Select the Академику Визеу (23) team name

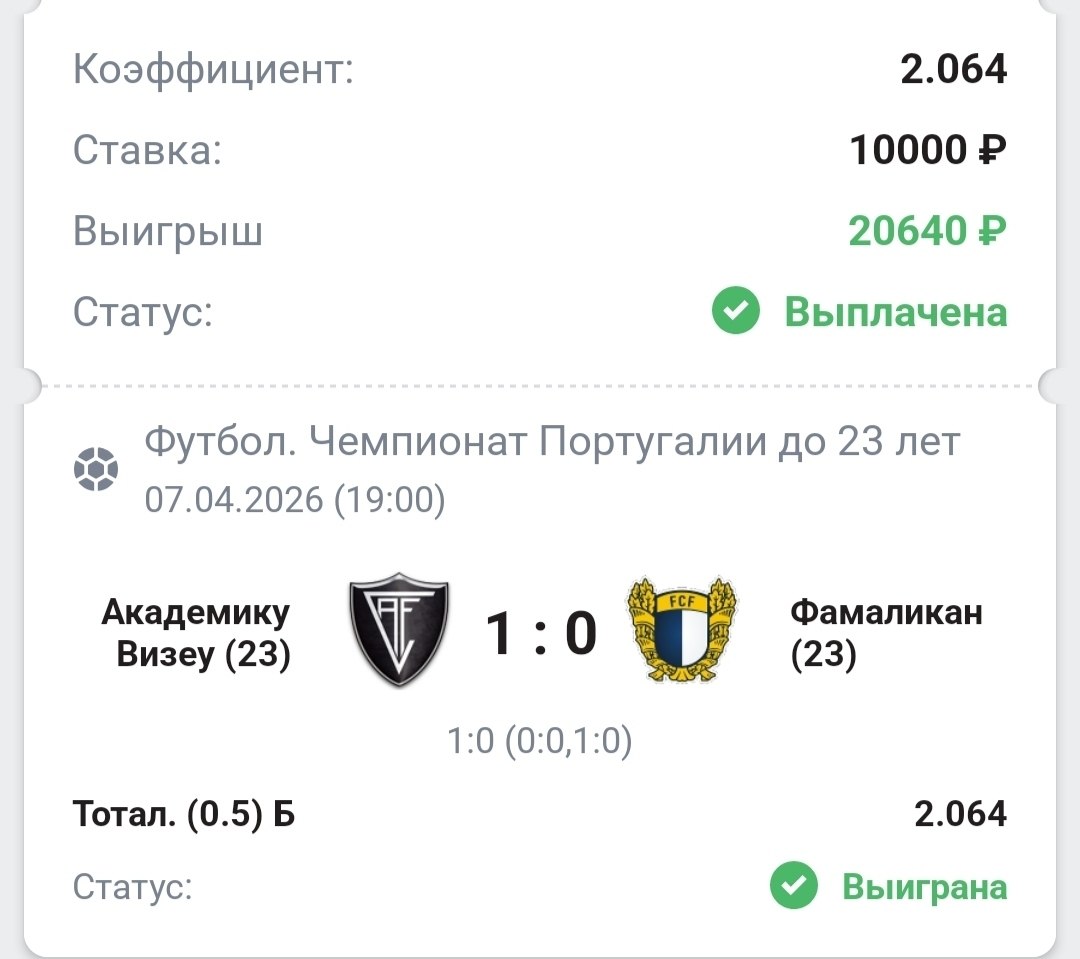195,633
